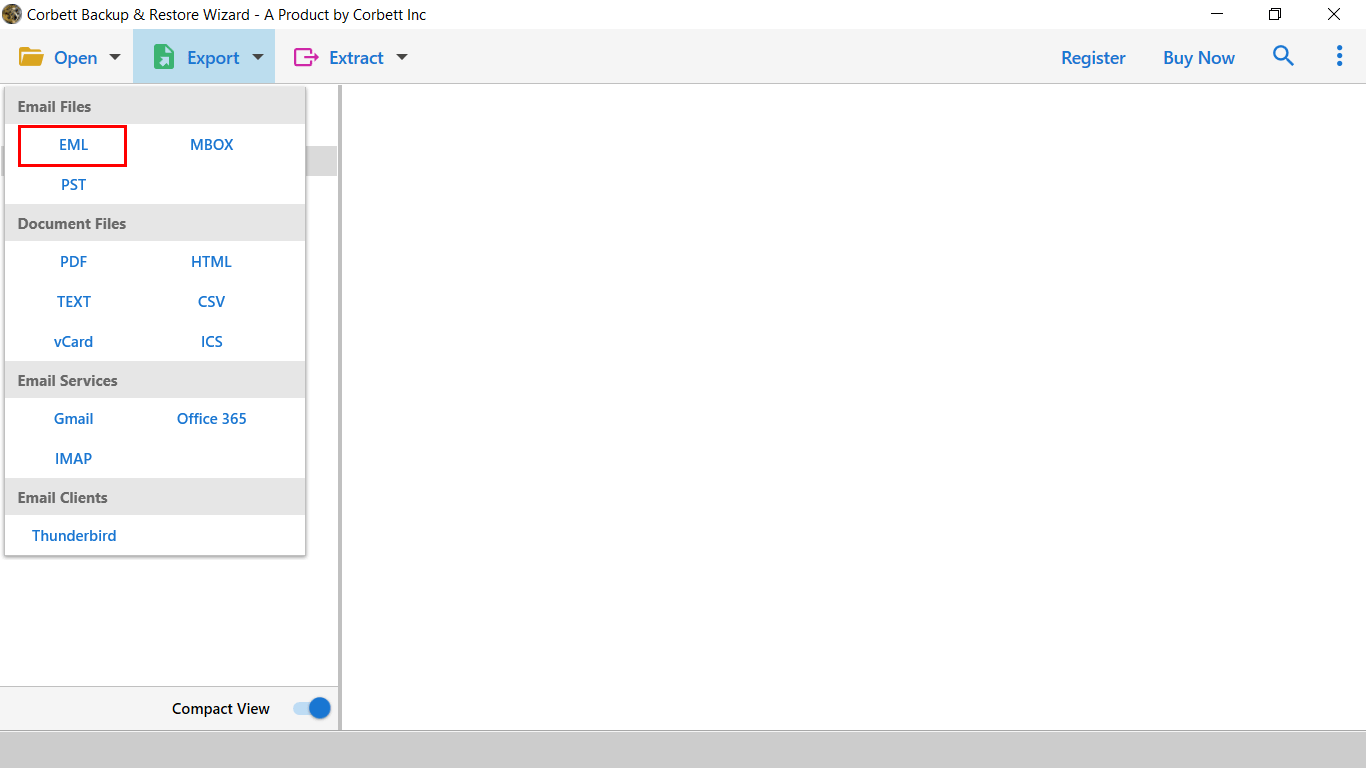
Task: Expand the Extract dropdown arrow
Action: pos(402,58)
